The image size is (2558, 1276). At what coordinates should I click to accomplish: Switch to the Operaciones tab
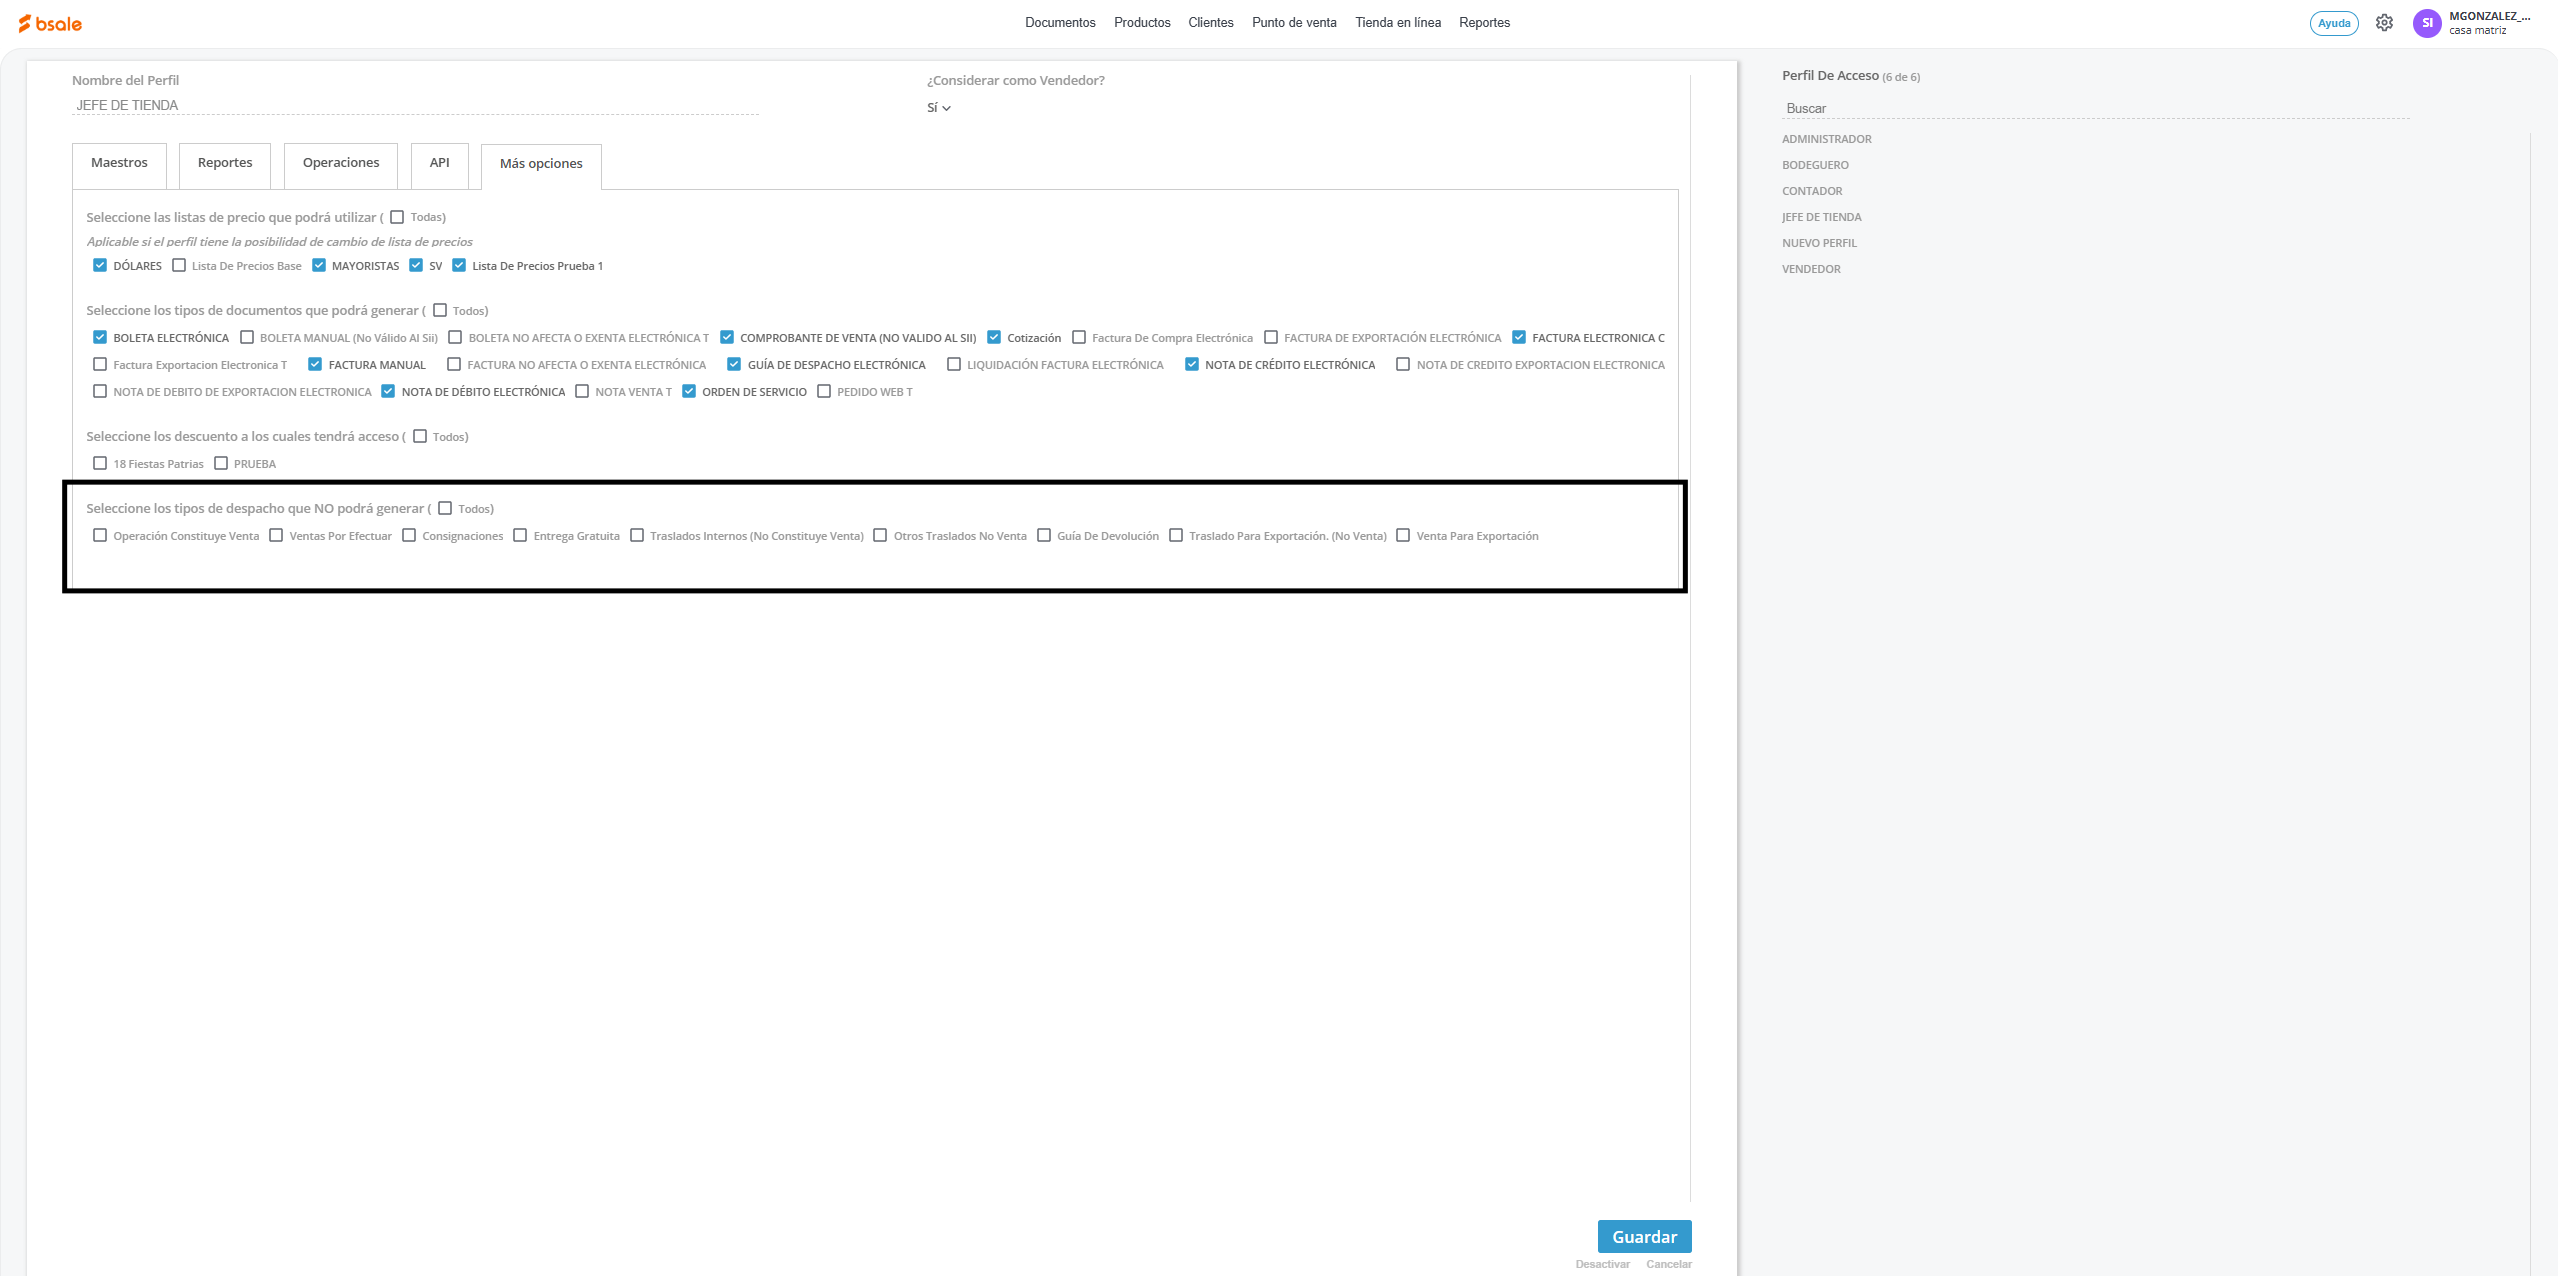(340, 163)
